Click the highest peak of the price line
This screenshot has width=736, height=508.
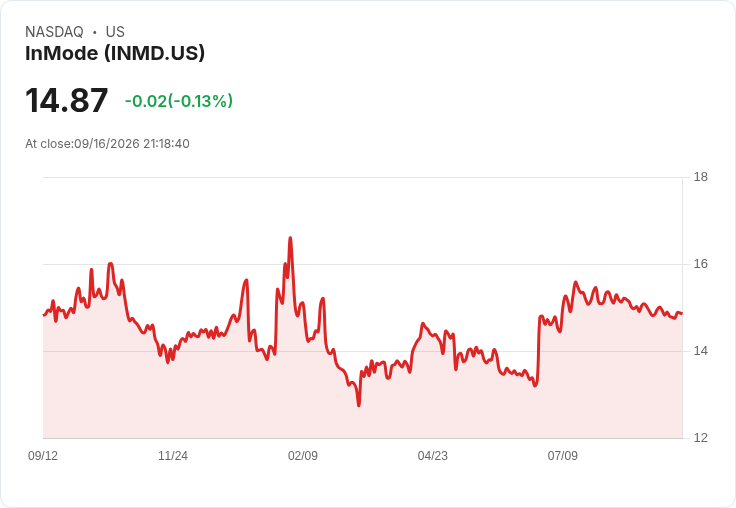(290, 238)
